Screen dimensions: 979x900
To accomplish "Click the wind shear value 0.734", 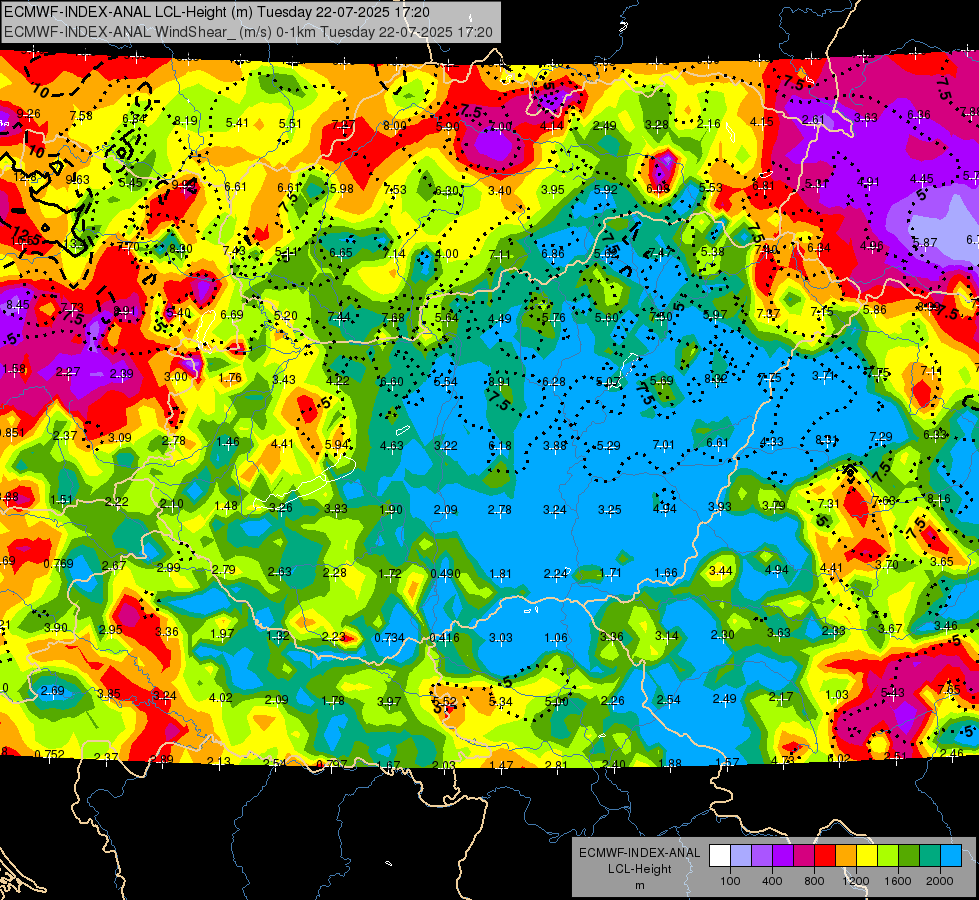I will pyautogui.click(x=389, y=638).
